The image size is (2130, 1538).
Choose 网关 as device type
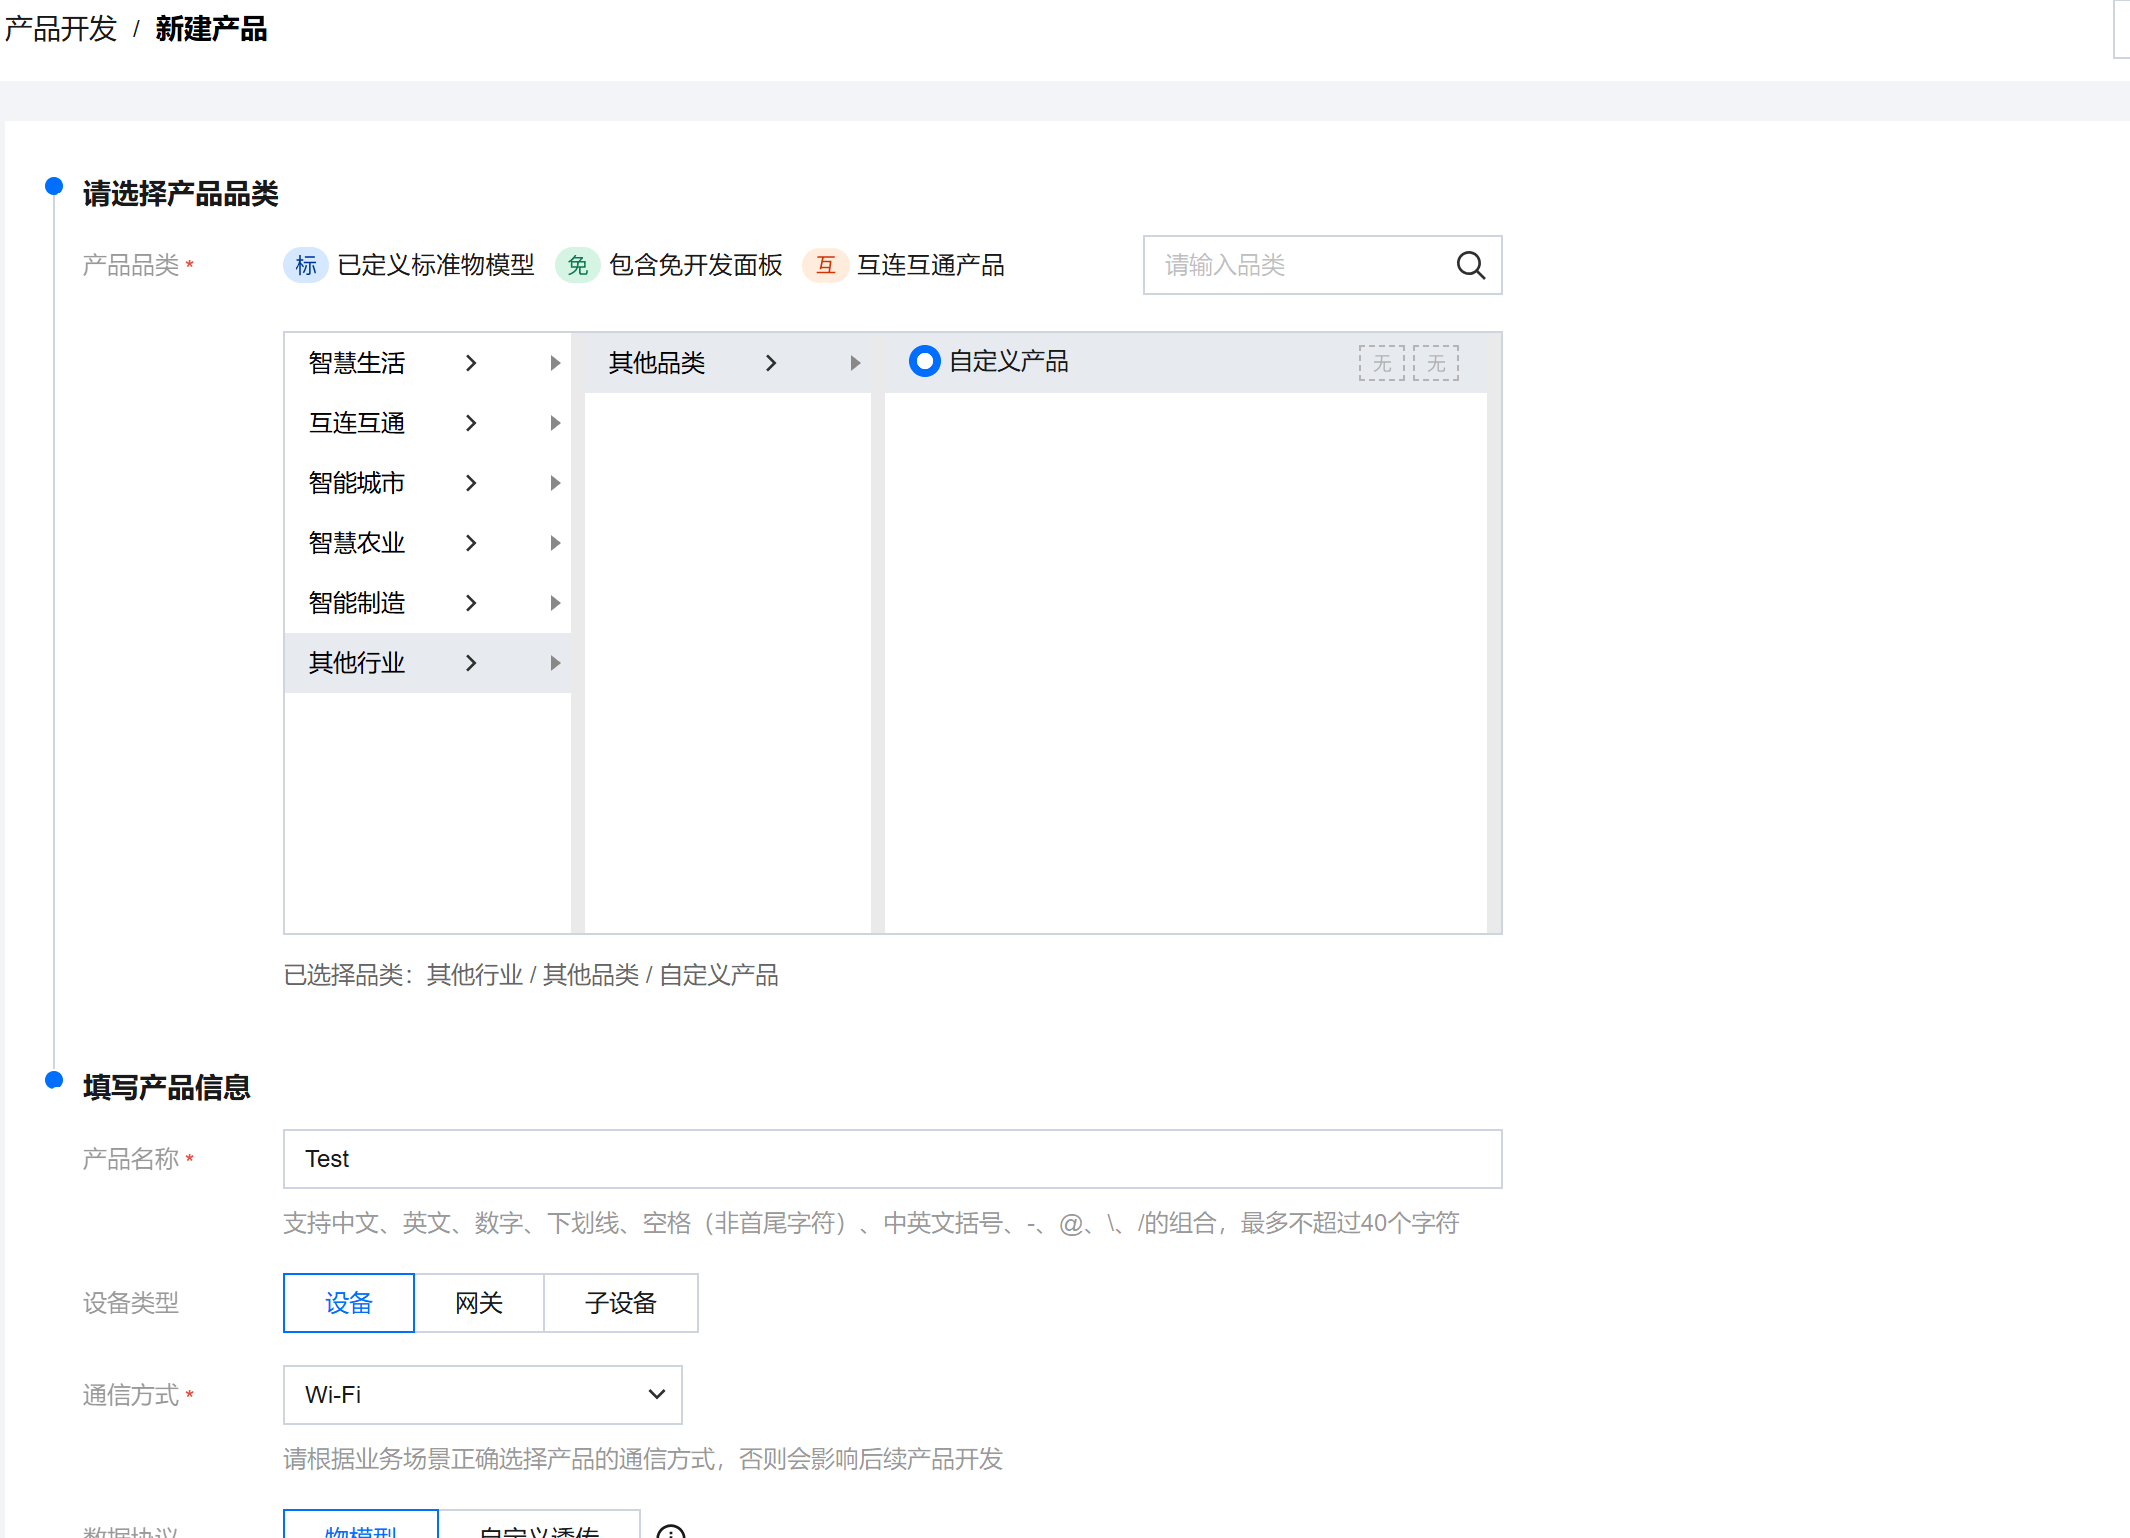(479, 1303)
